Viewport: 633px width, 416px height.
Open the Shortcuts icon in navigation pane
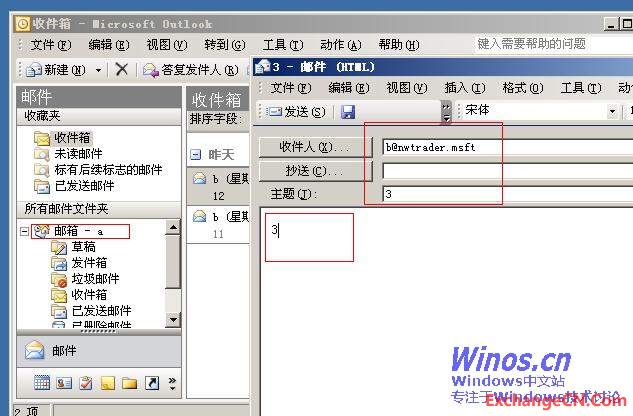(x=151, y=383)
